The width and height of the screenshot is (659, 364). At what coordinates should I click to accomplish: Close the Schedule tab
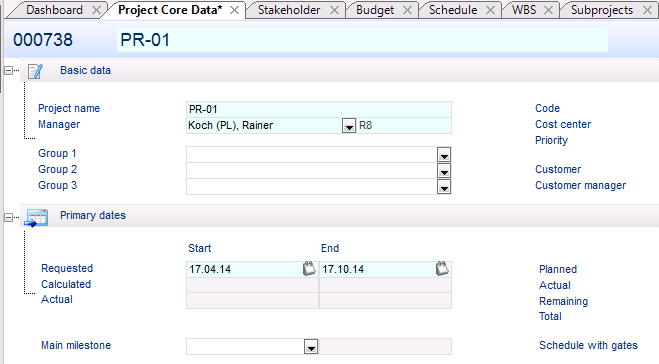[x=490, y=10]
